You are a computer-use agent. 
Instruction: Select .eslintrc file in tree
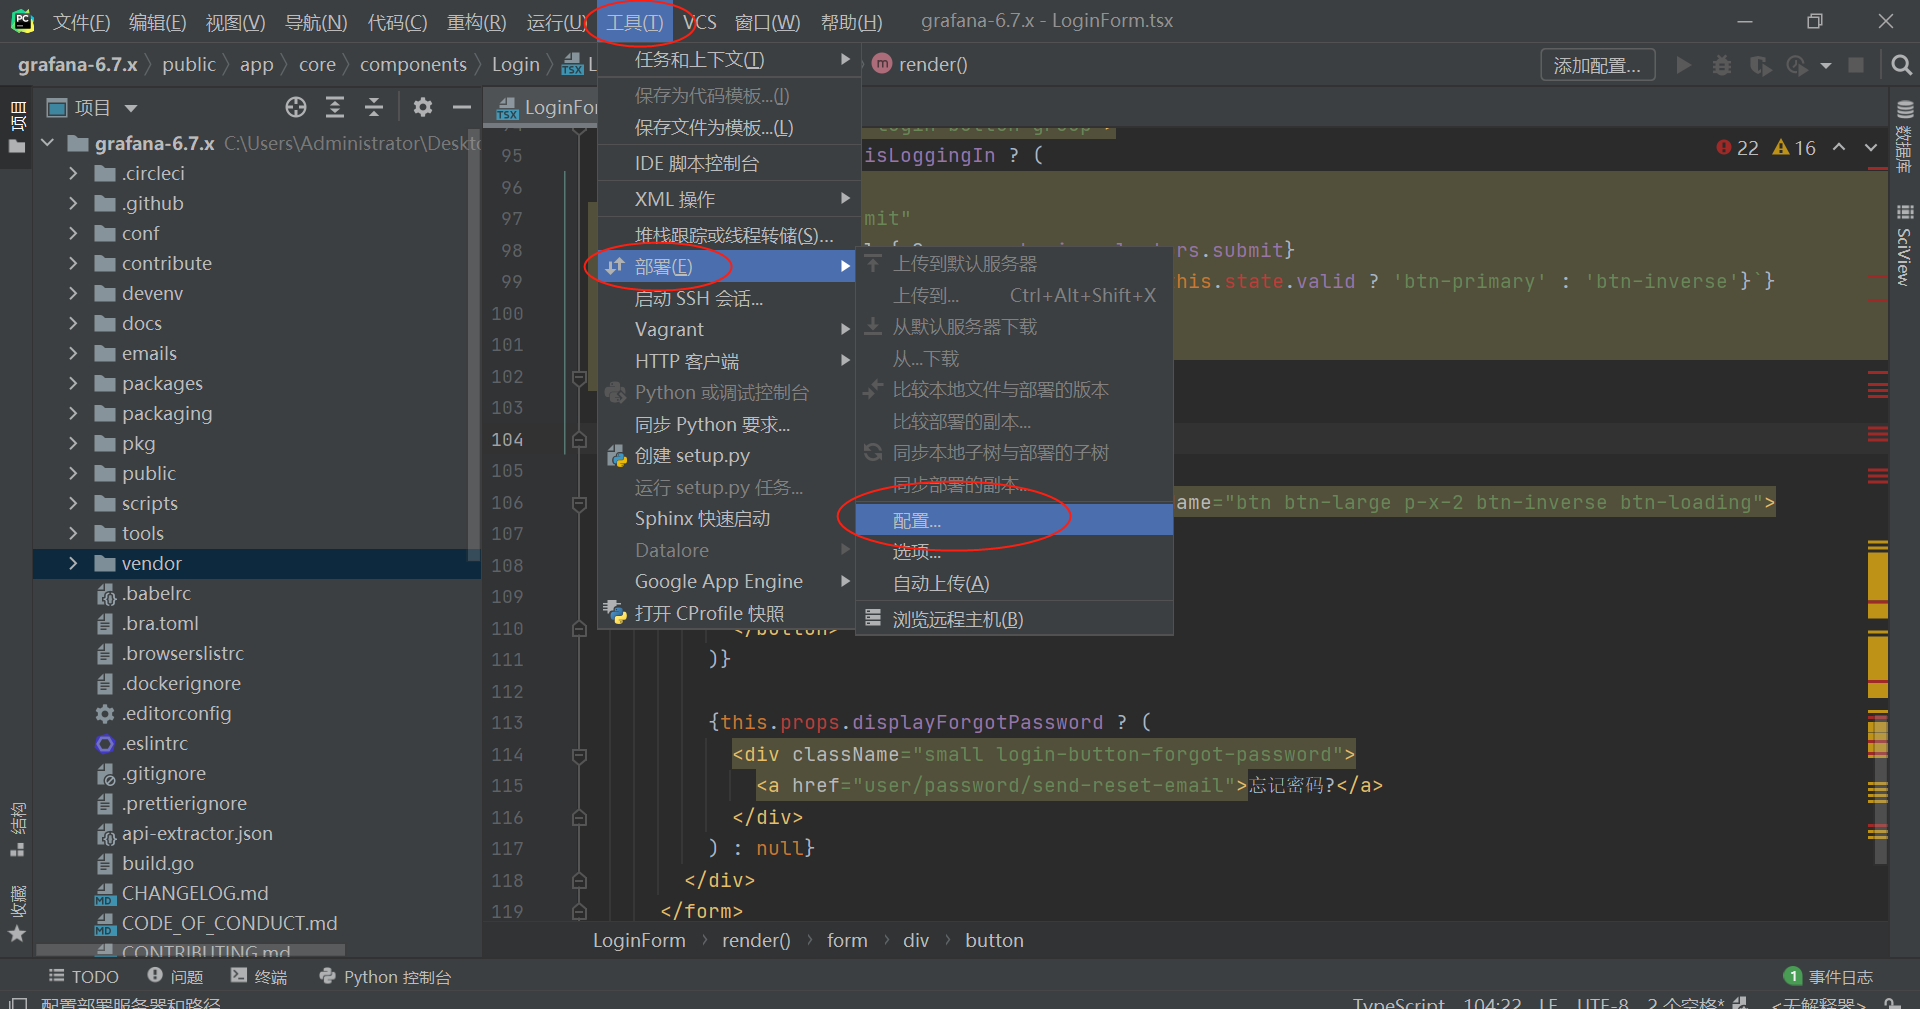(x=154, y=743)
